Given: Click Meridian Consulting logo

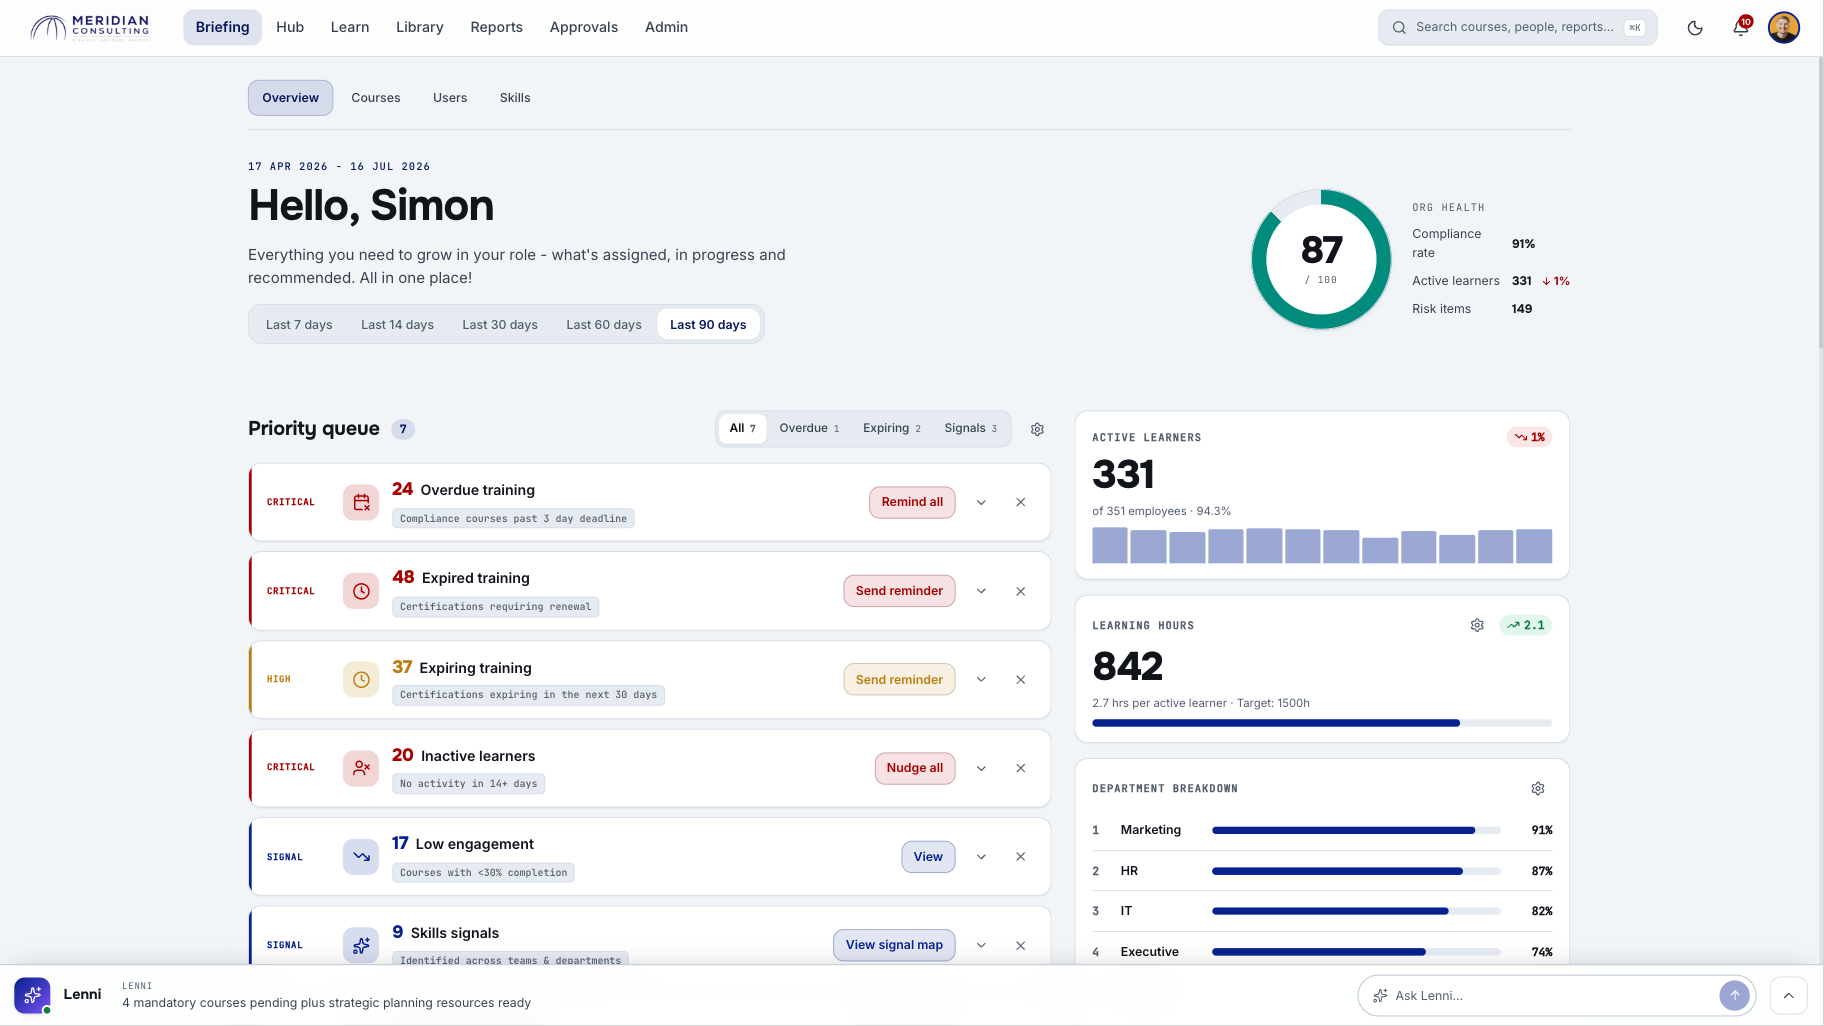Looking at the screenshot, I should click(x=90, y=27).
